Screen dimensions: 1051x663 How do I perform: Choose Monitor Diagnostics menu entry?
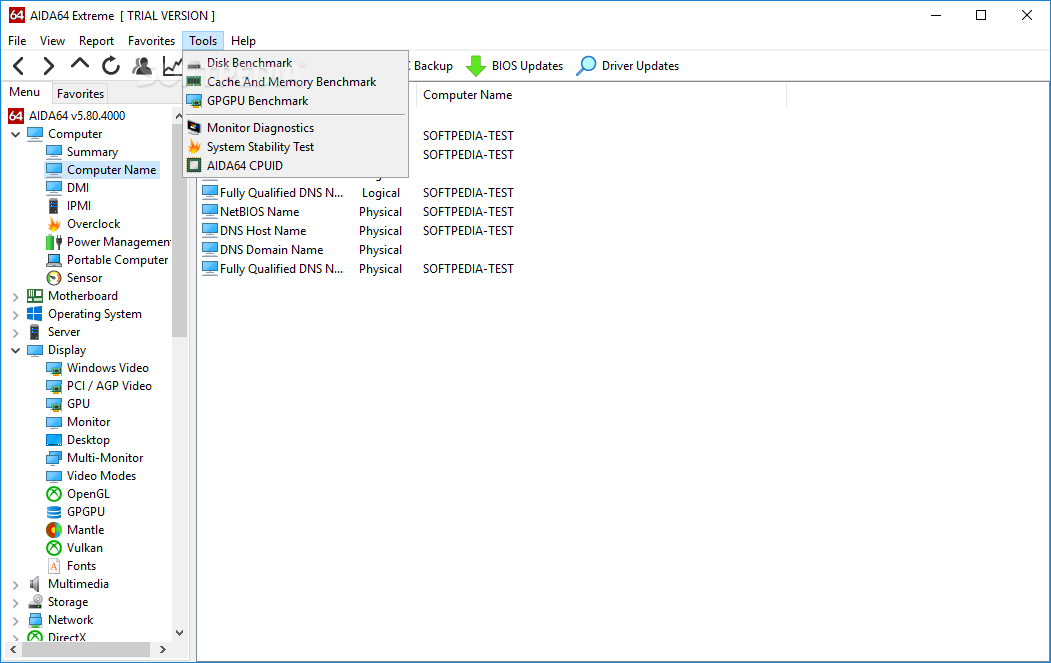pos(295,127)
